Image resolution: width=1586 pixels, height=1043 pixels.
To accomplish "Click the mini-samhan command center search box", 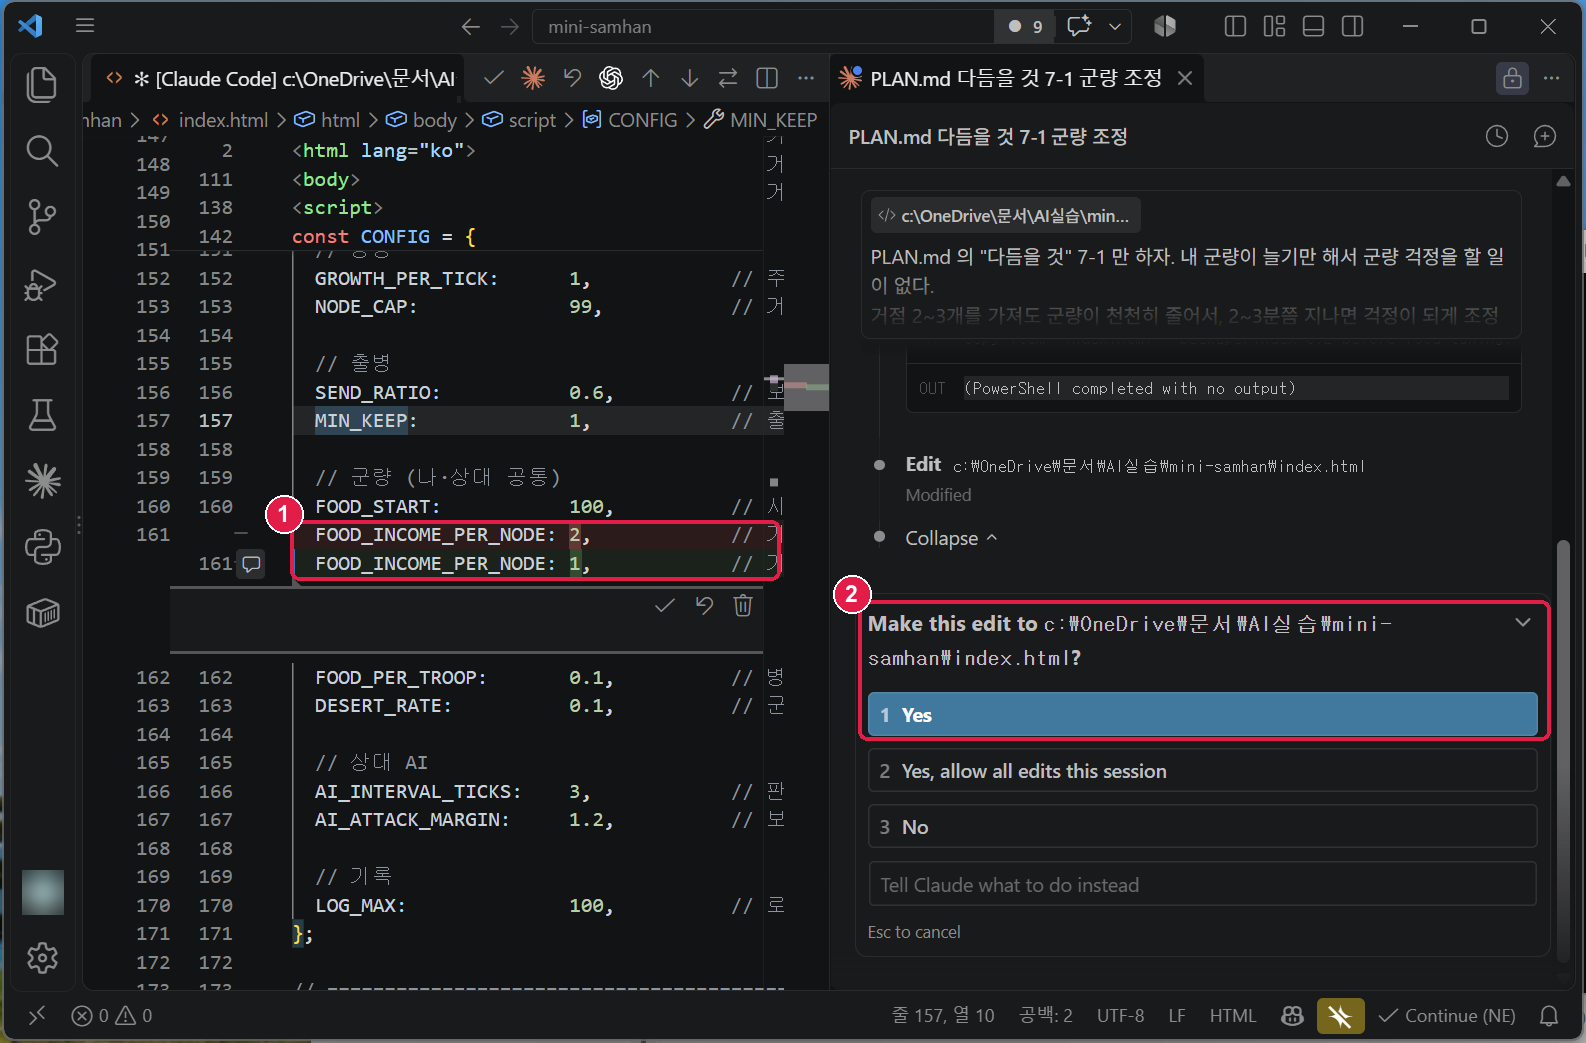I will [764, 27].
